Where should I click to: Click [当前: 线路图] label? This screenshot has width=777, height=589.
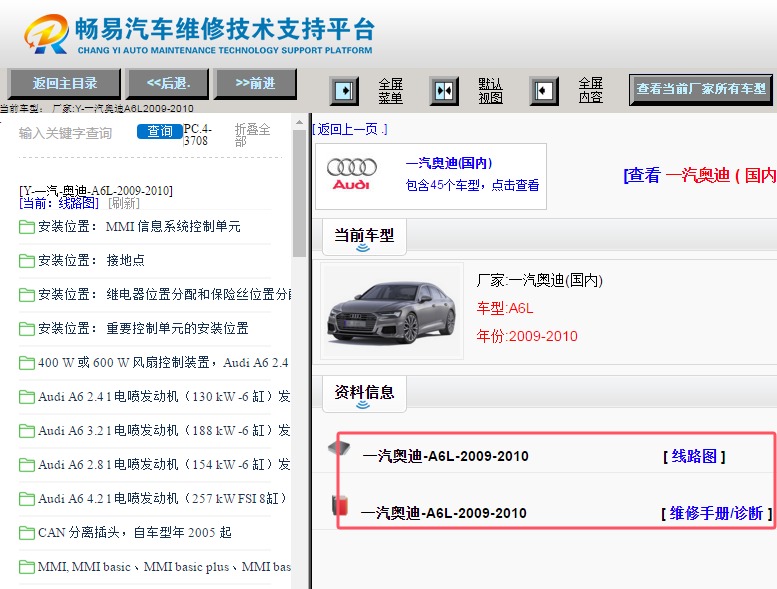click(59, 203)
